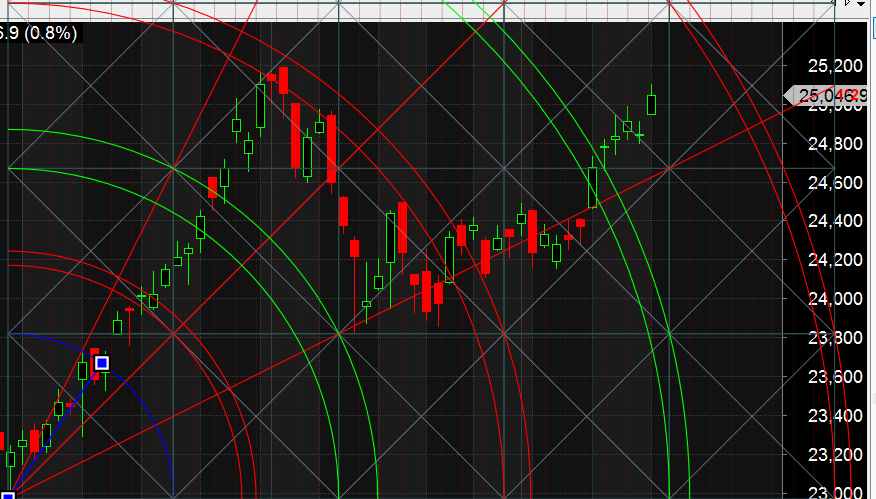Click the 23,400 price axis label

(834, 416)
